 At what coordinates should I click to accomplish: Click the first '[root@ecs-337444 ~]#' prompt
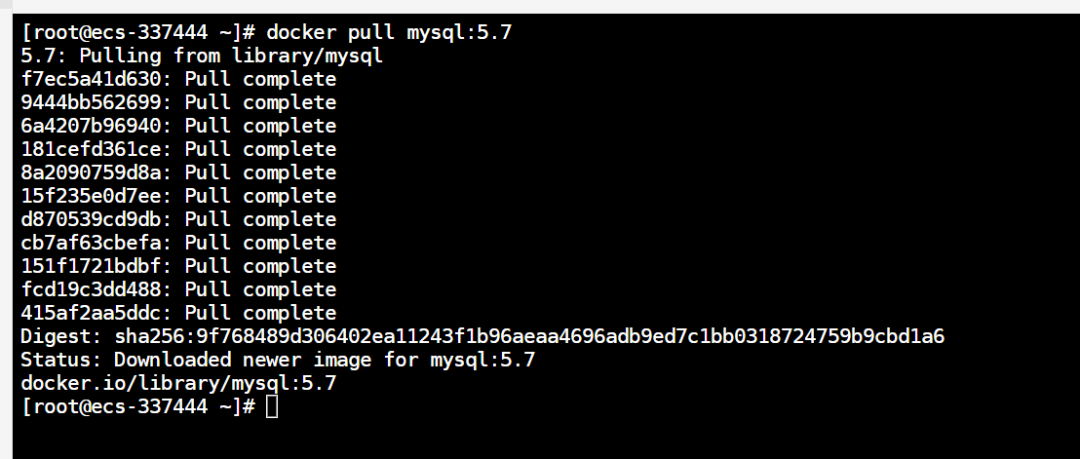coord(138,32)
